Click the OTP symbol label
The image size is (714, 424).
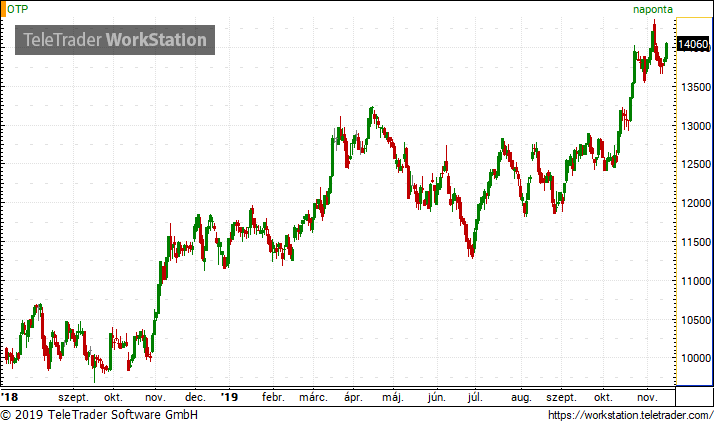tap(18, 9)
